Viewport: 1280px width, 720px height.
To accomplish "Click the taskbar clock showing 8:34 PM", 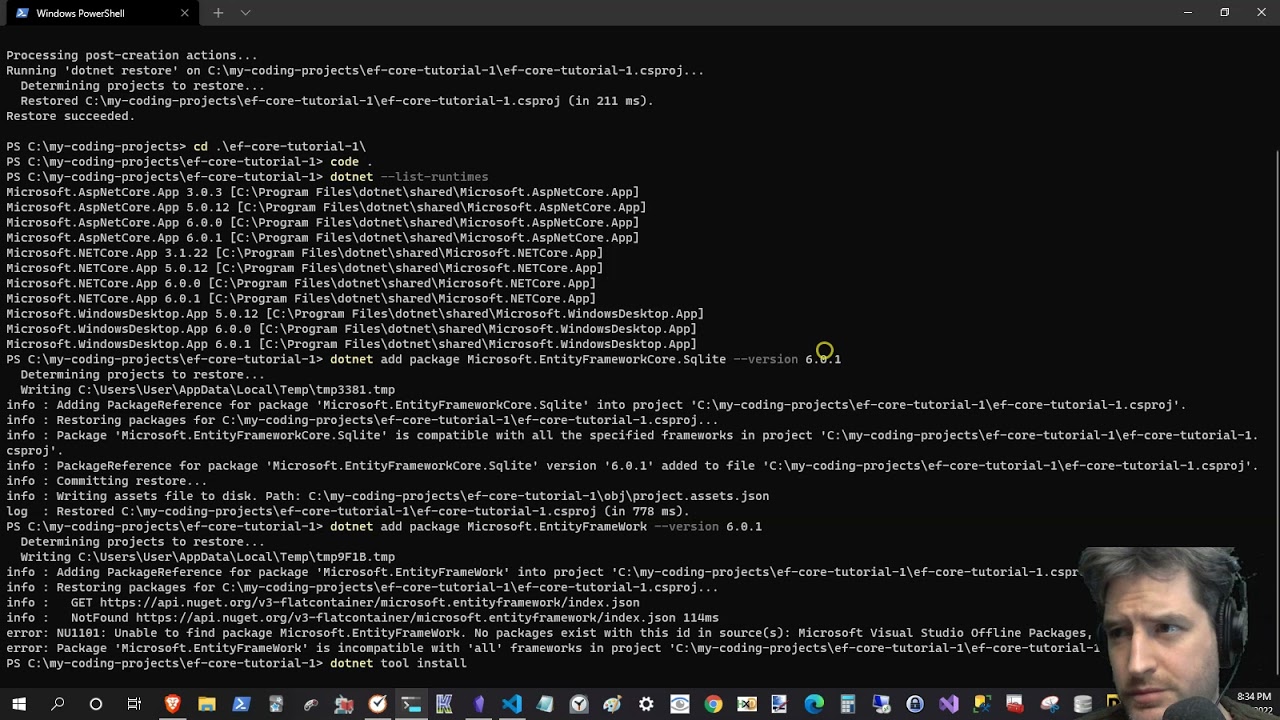I will pos(1254,696).
